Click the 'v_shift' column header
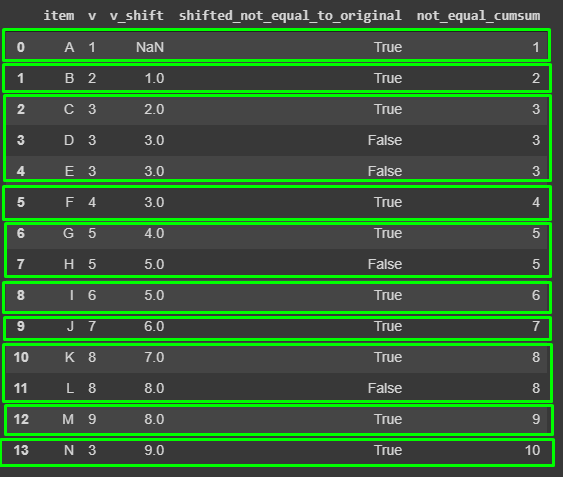Viewport: 563px width, 477px height. coord(136,16)
